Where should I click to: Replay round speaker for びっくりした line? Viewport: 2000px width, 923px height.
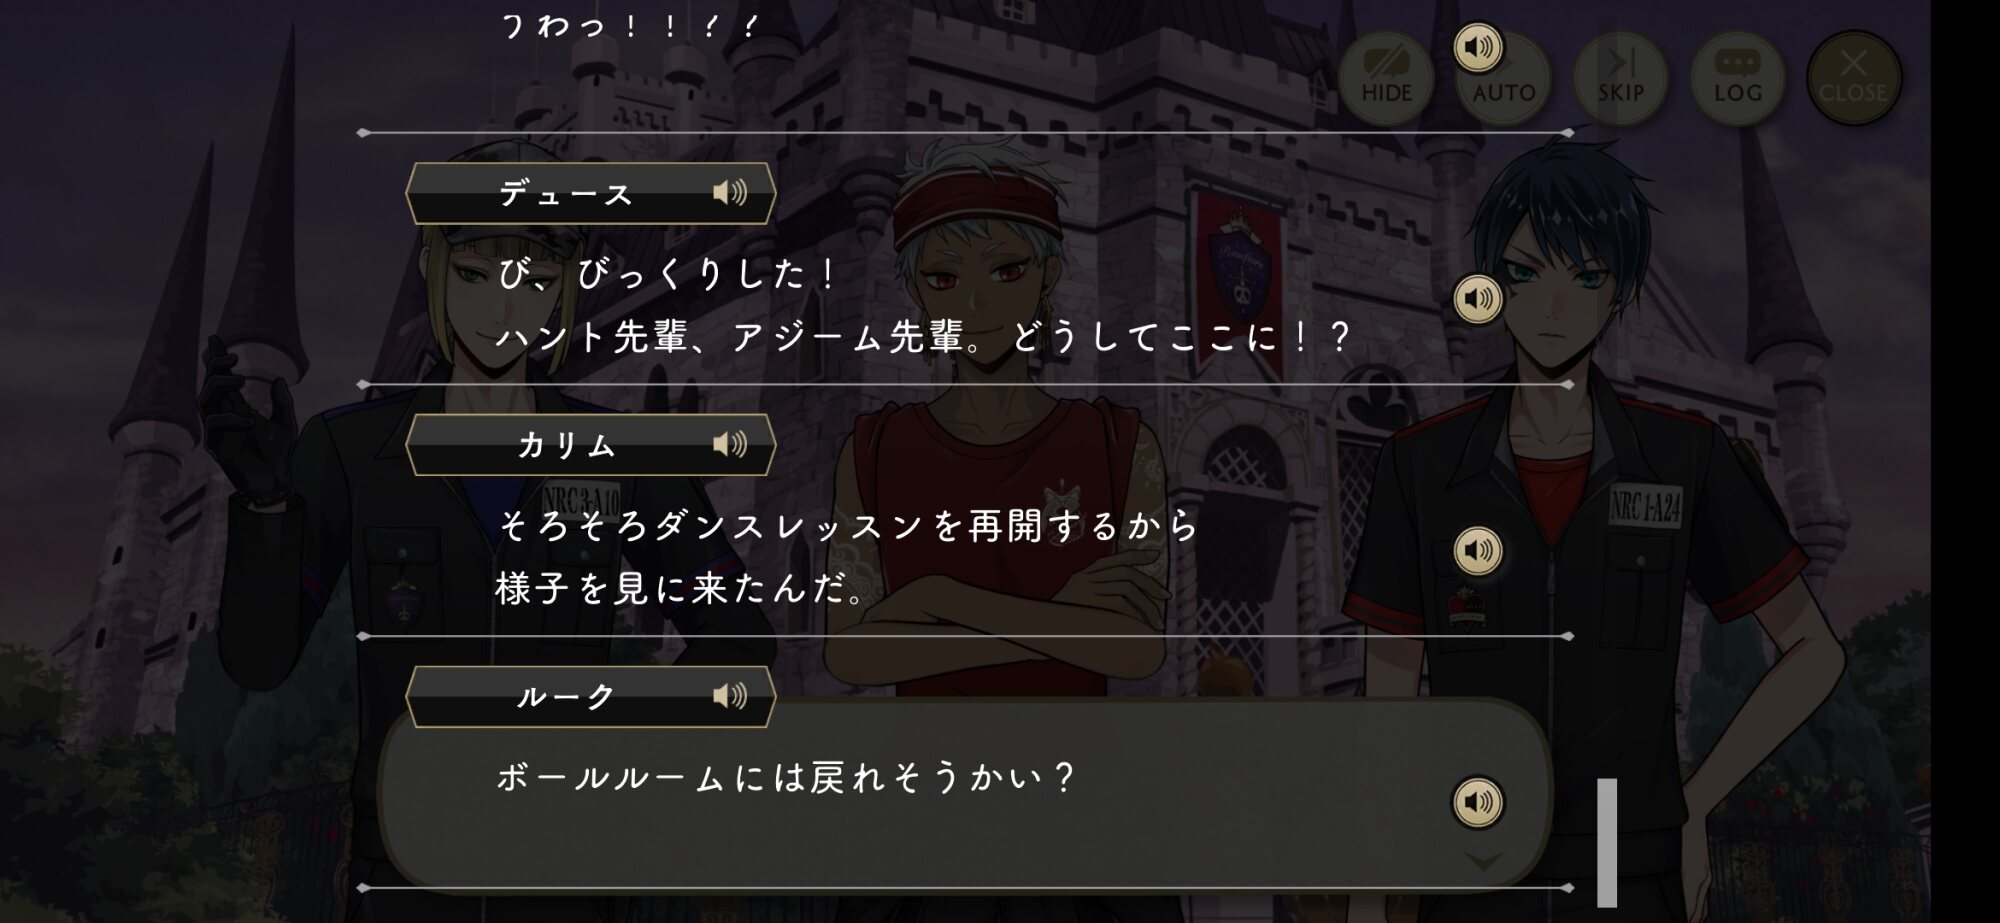click(x=1478, y=299)
